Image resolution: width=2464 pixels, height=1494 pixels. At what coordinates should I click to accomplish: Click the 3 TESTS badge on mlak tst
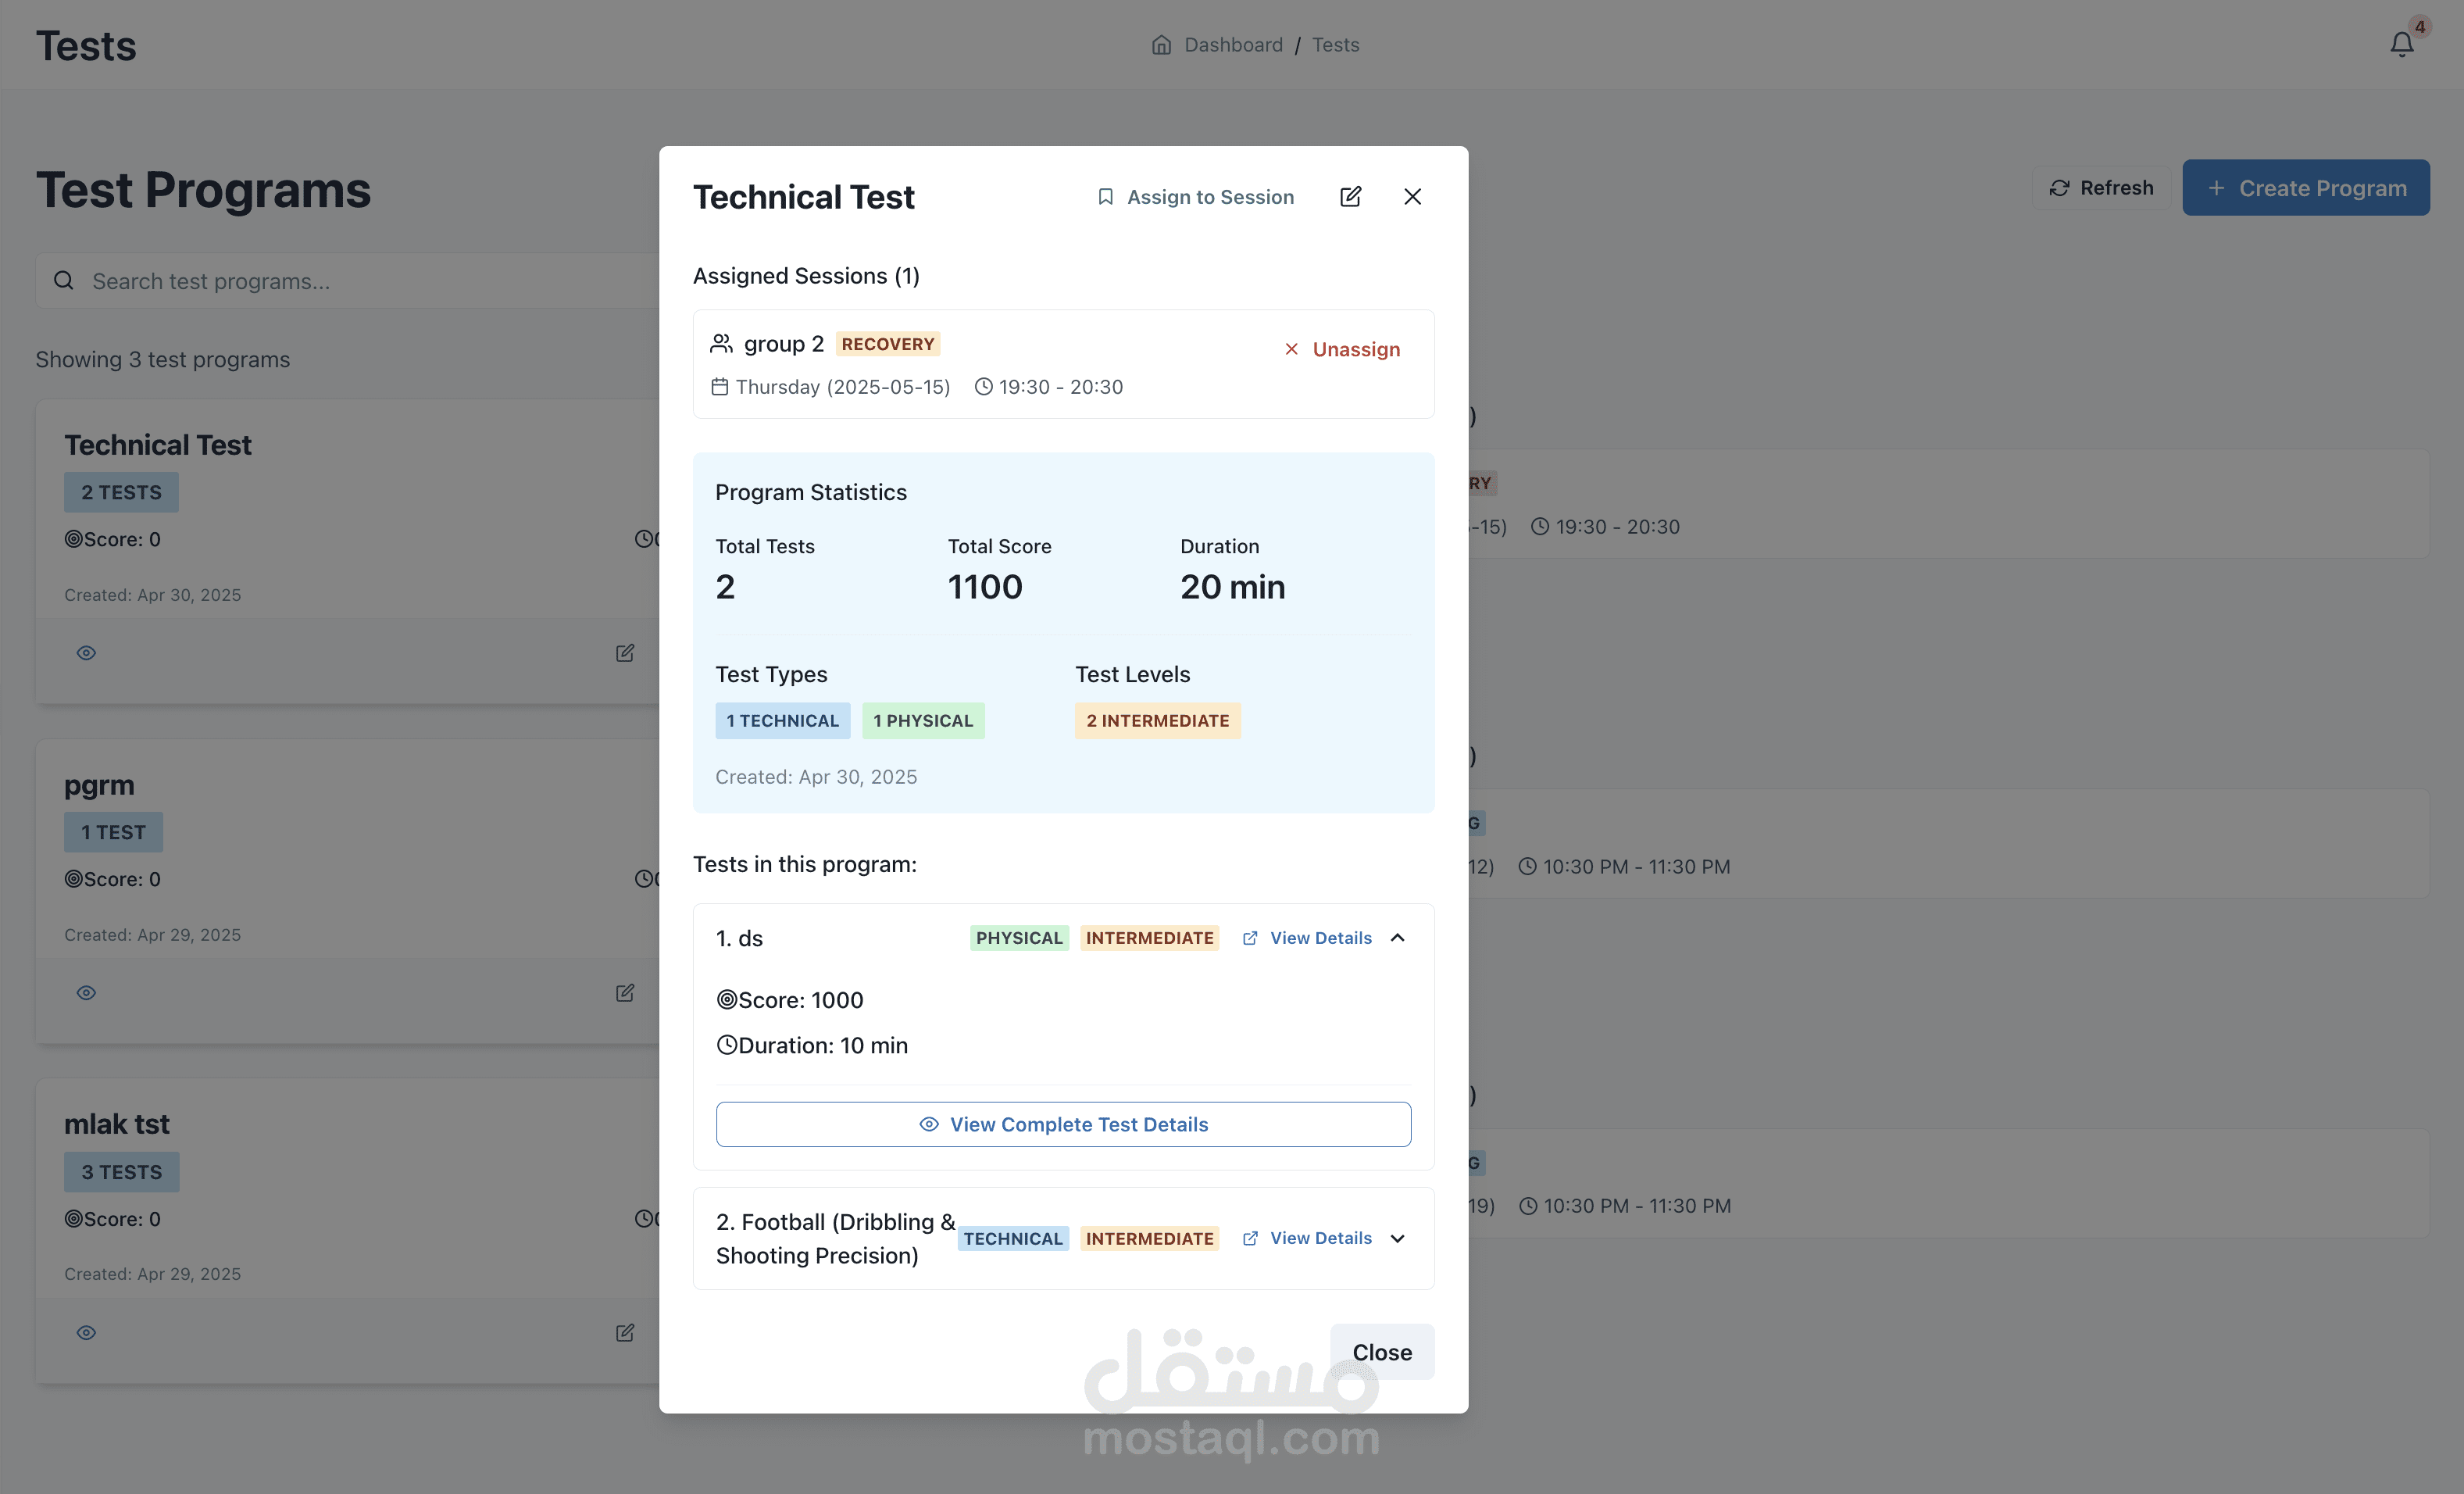click(x=121, y=1172)
